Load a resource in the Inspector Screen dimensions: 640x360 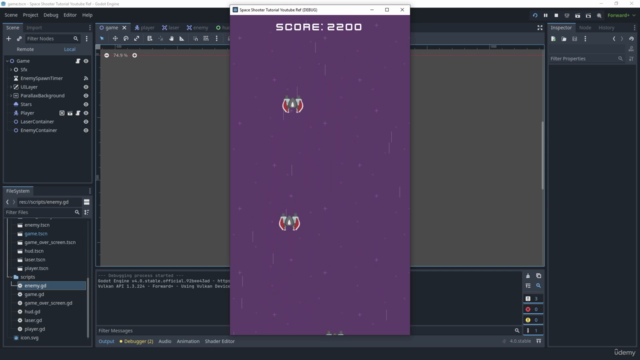coord(564,39)
